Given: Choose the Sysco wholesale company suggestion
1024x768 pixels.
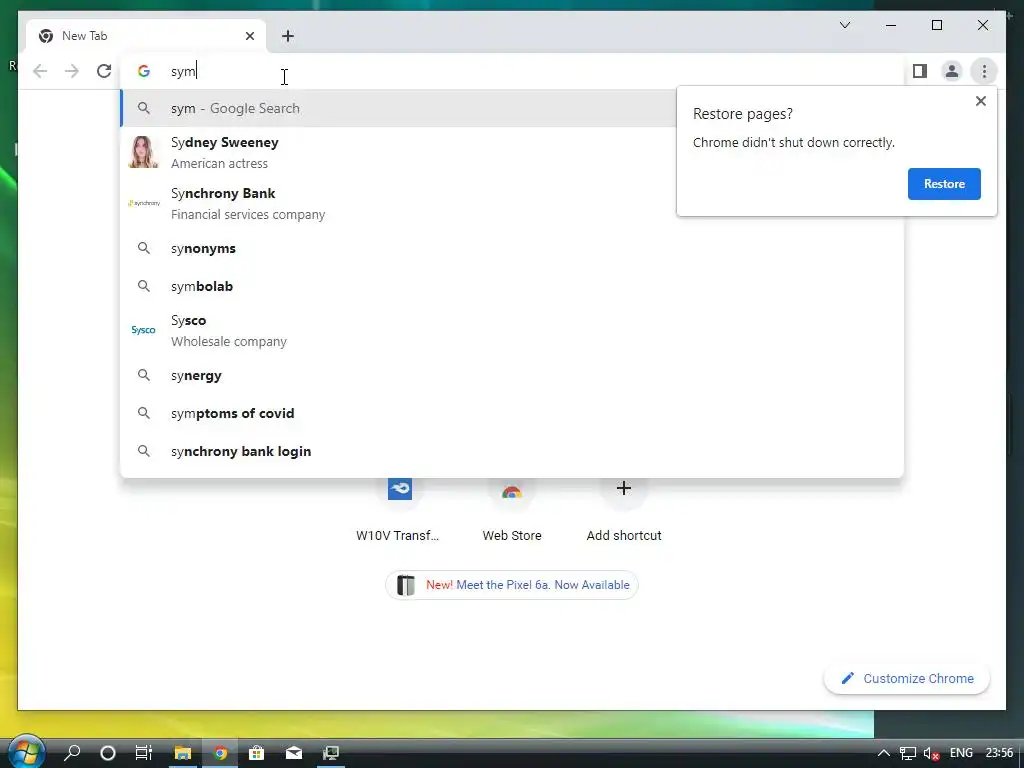Looking at the screenshot, I should (x=512, y=330).
